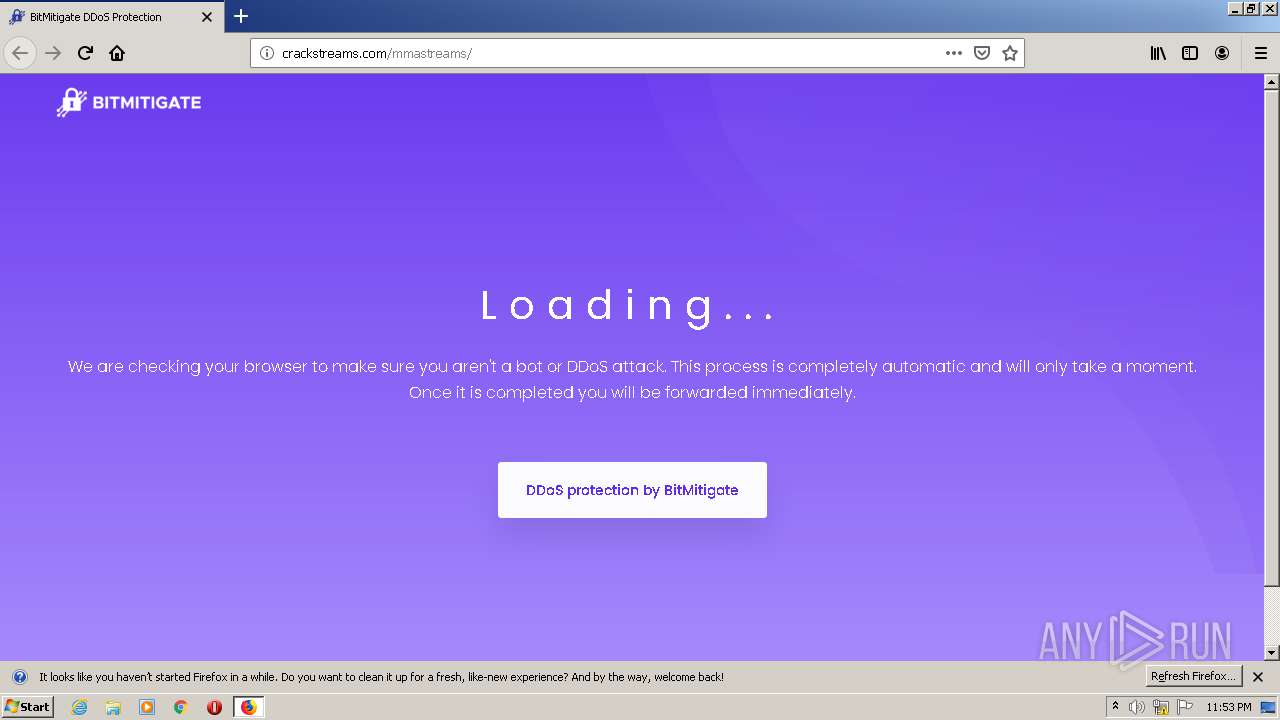This screenshot has height=720, width=1280.
Task: Open a new tab
Action: [x=241, y=16]
